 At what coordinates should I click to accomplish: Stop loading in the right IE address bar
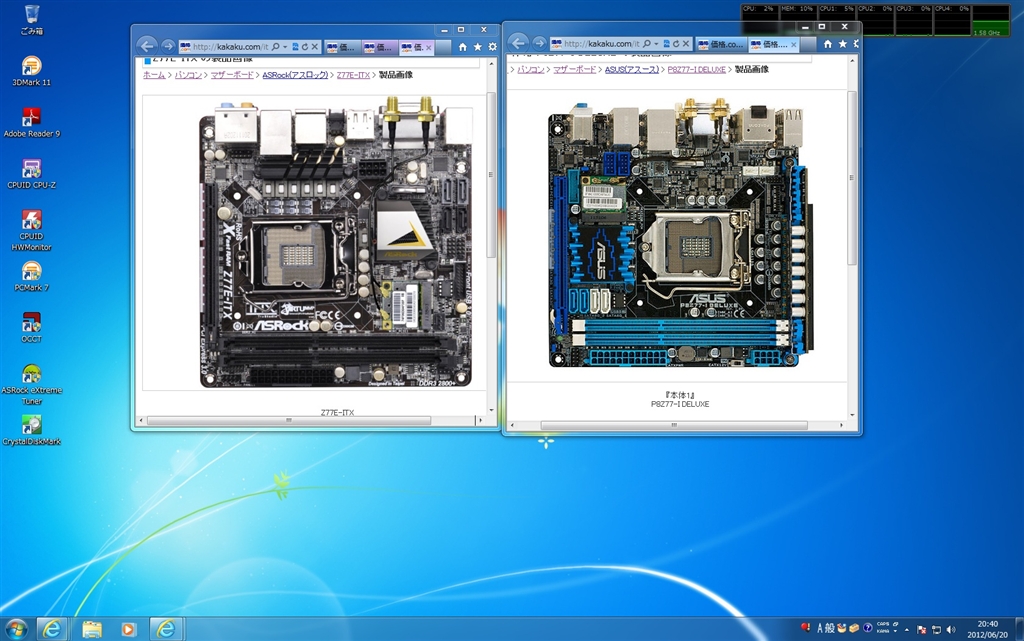click(686, 44)
